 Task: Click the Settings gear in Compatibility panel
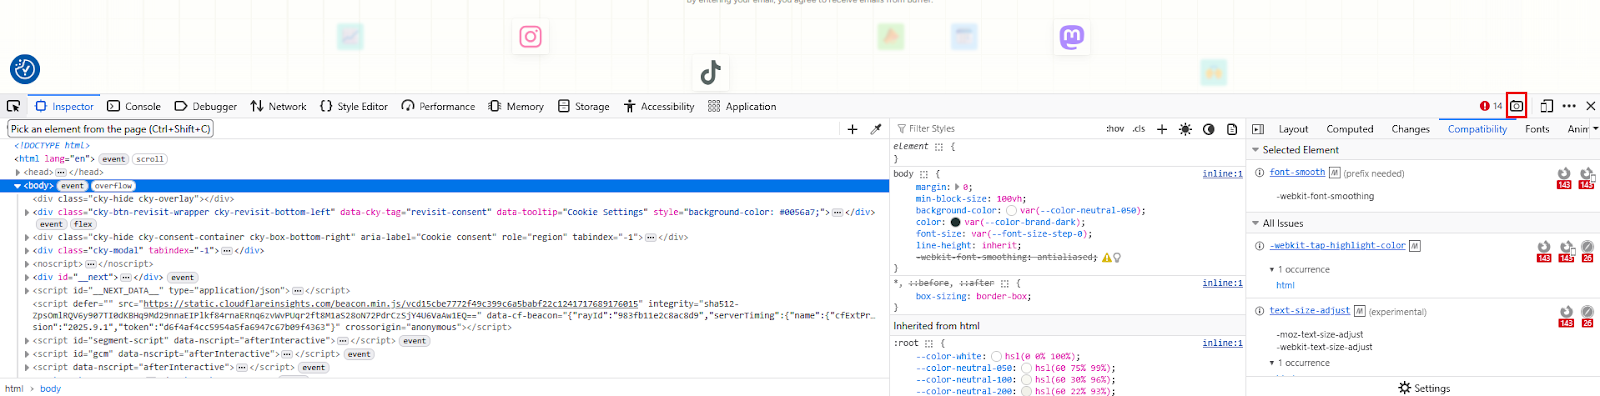point(1424,388)
